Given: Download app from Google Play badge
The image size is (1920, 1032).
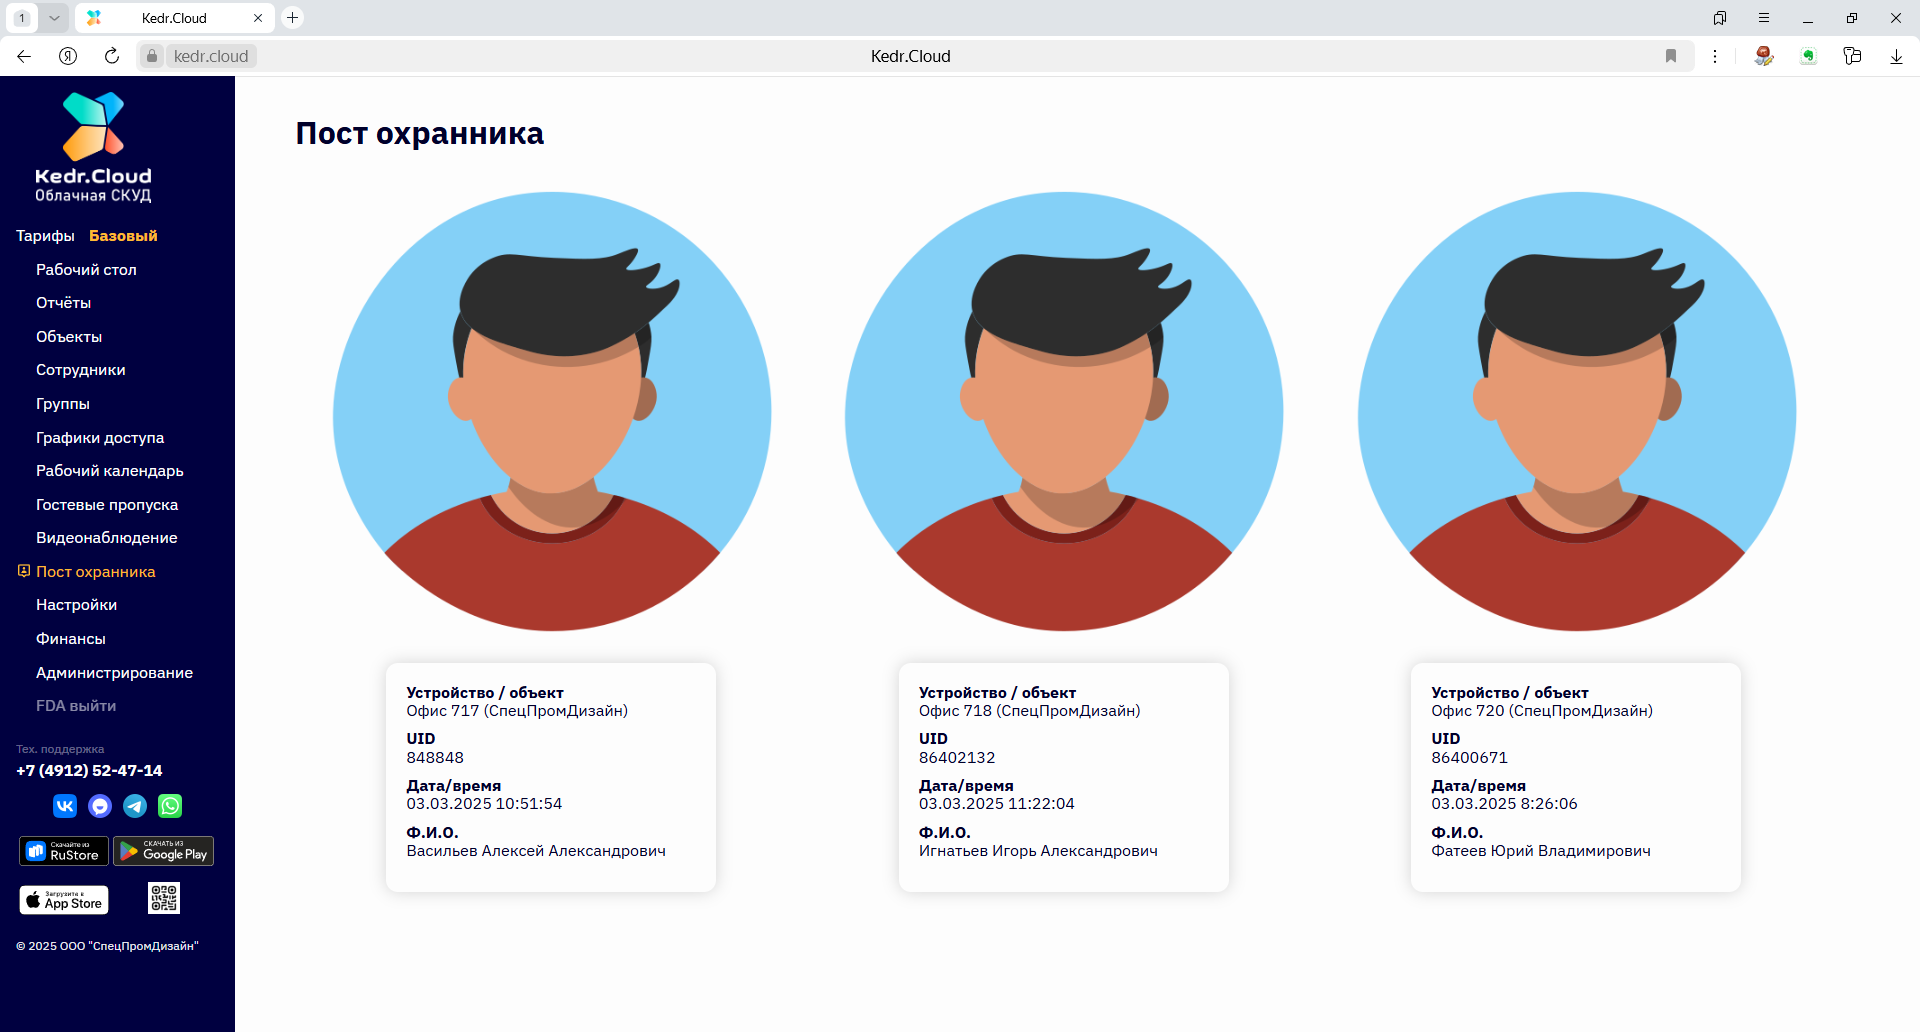Looking at the screenshot, I should [163, 851].
